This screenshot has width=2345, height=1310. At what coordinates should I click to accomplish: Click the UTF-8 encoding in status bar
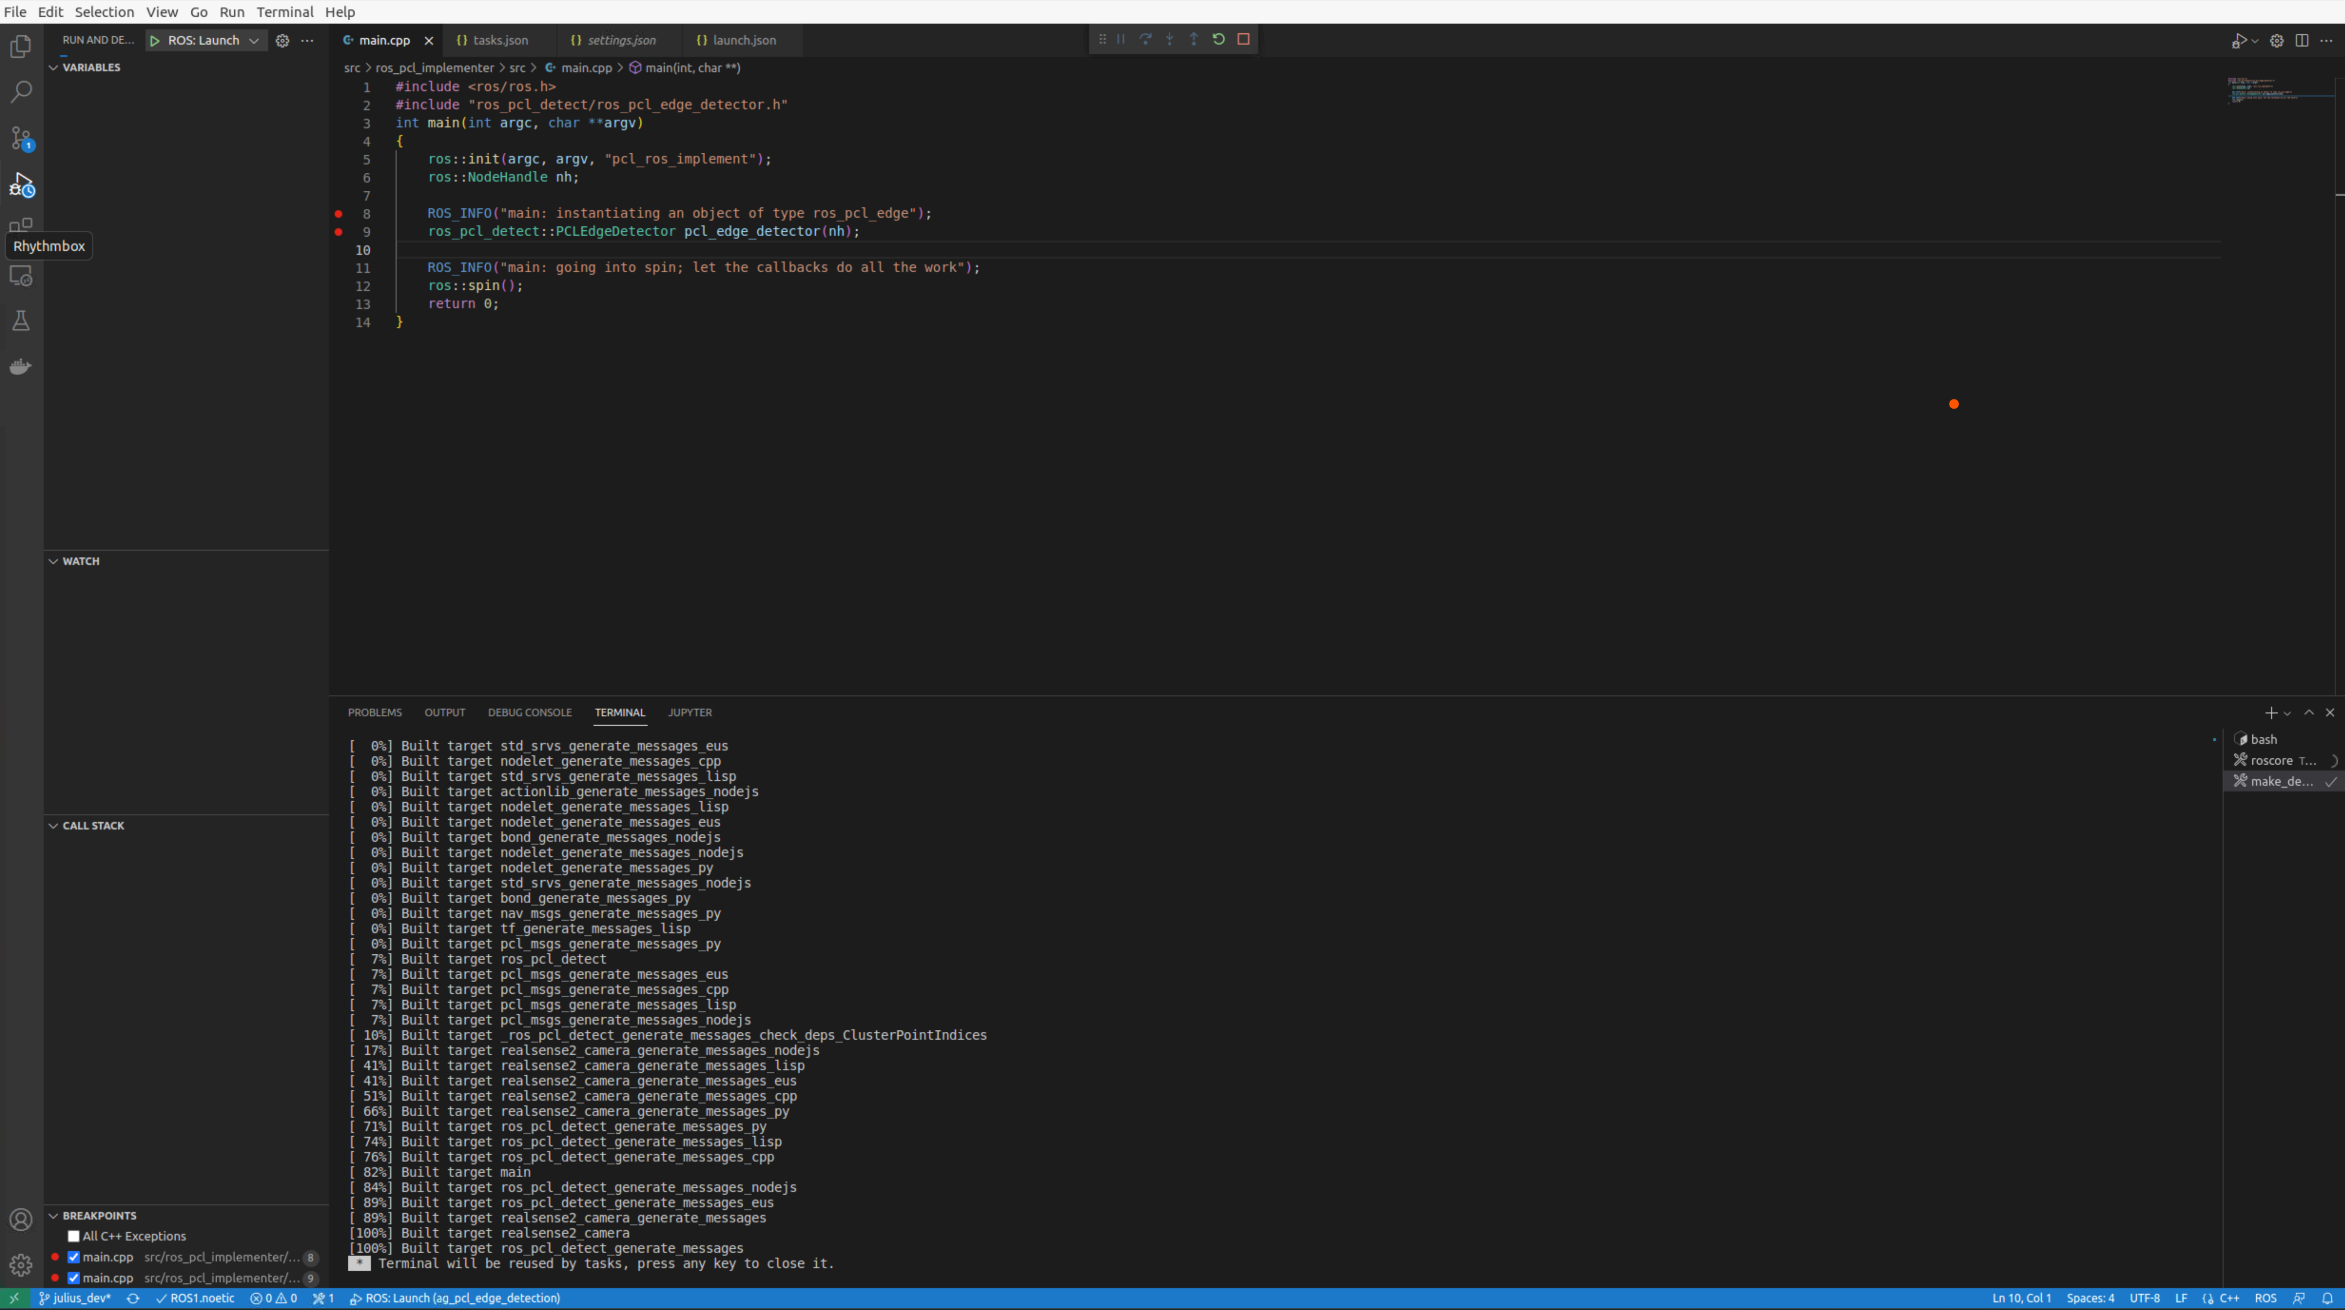(x=2145, y=1297)
